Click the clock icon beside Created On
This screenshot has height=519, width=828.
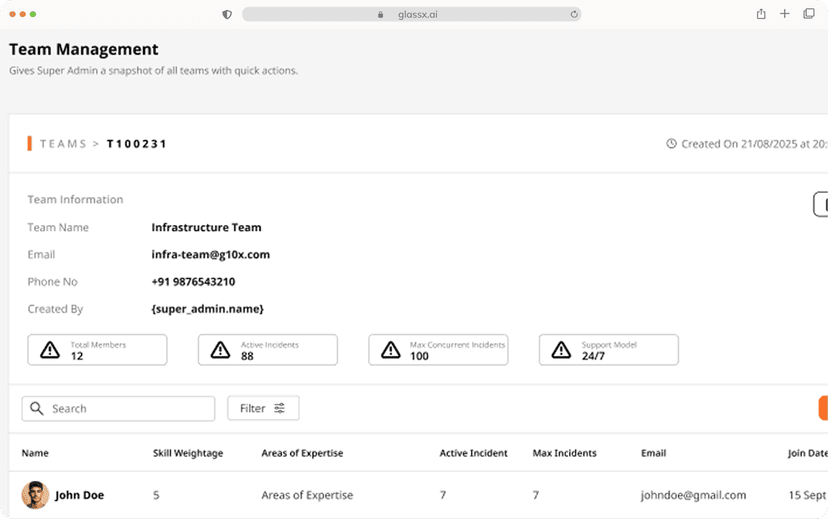[x=671, y=144]
